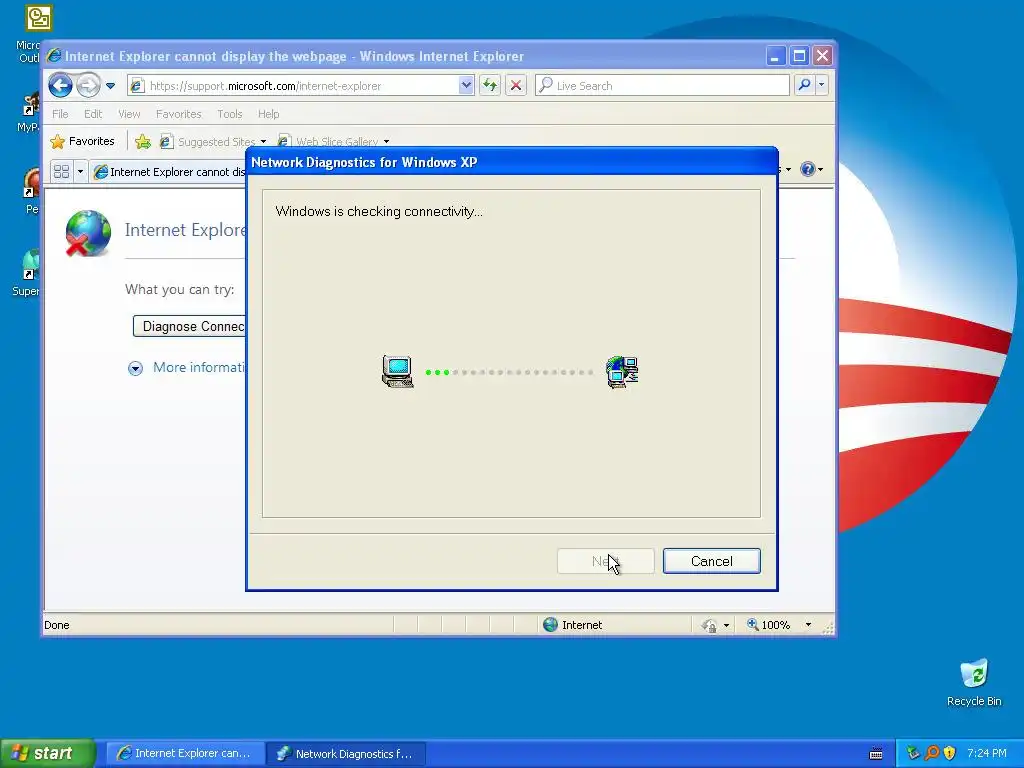Click the Add to Favorites Bar icon
Image resolution: width=1024 pixels, height=768 pixels.
[x=143, y=142]
